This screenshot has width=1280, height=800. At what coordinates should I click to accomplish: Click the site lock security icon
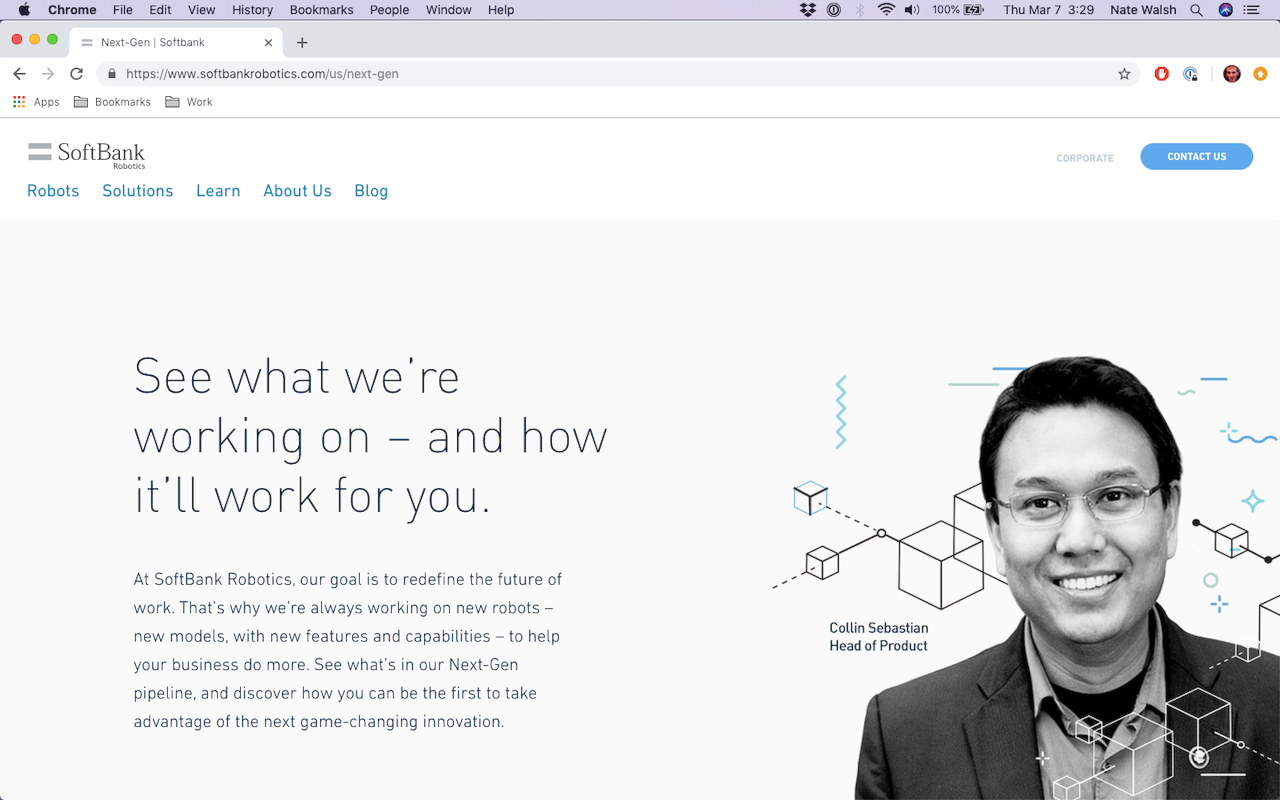tap(111, 74)
